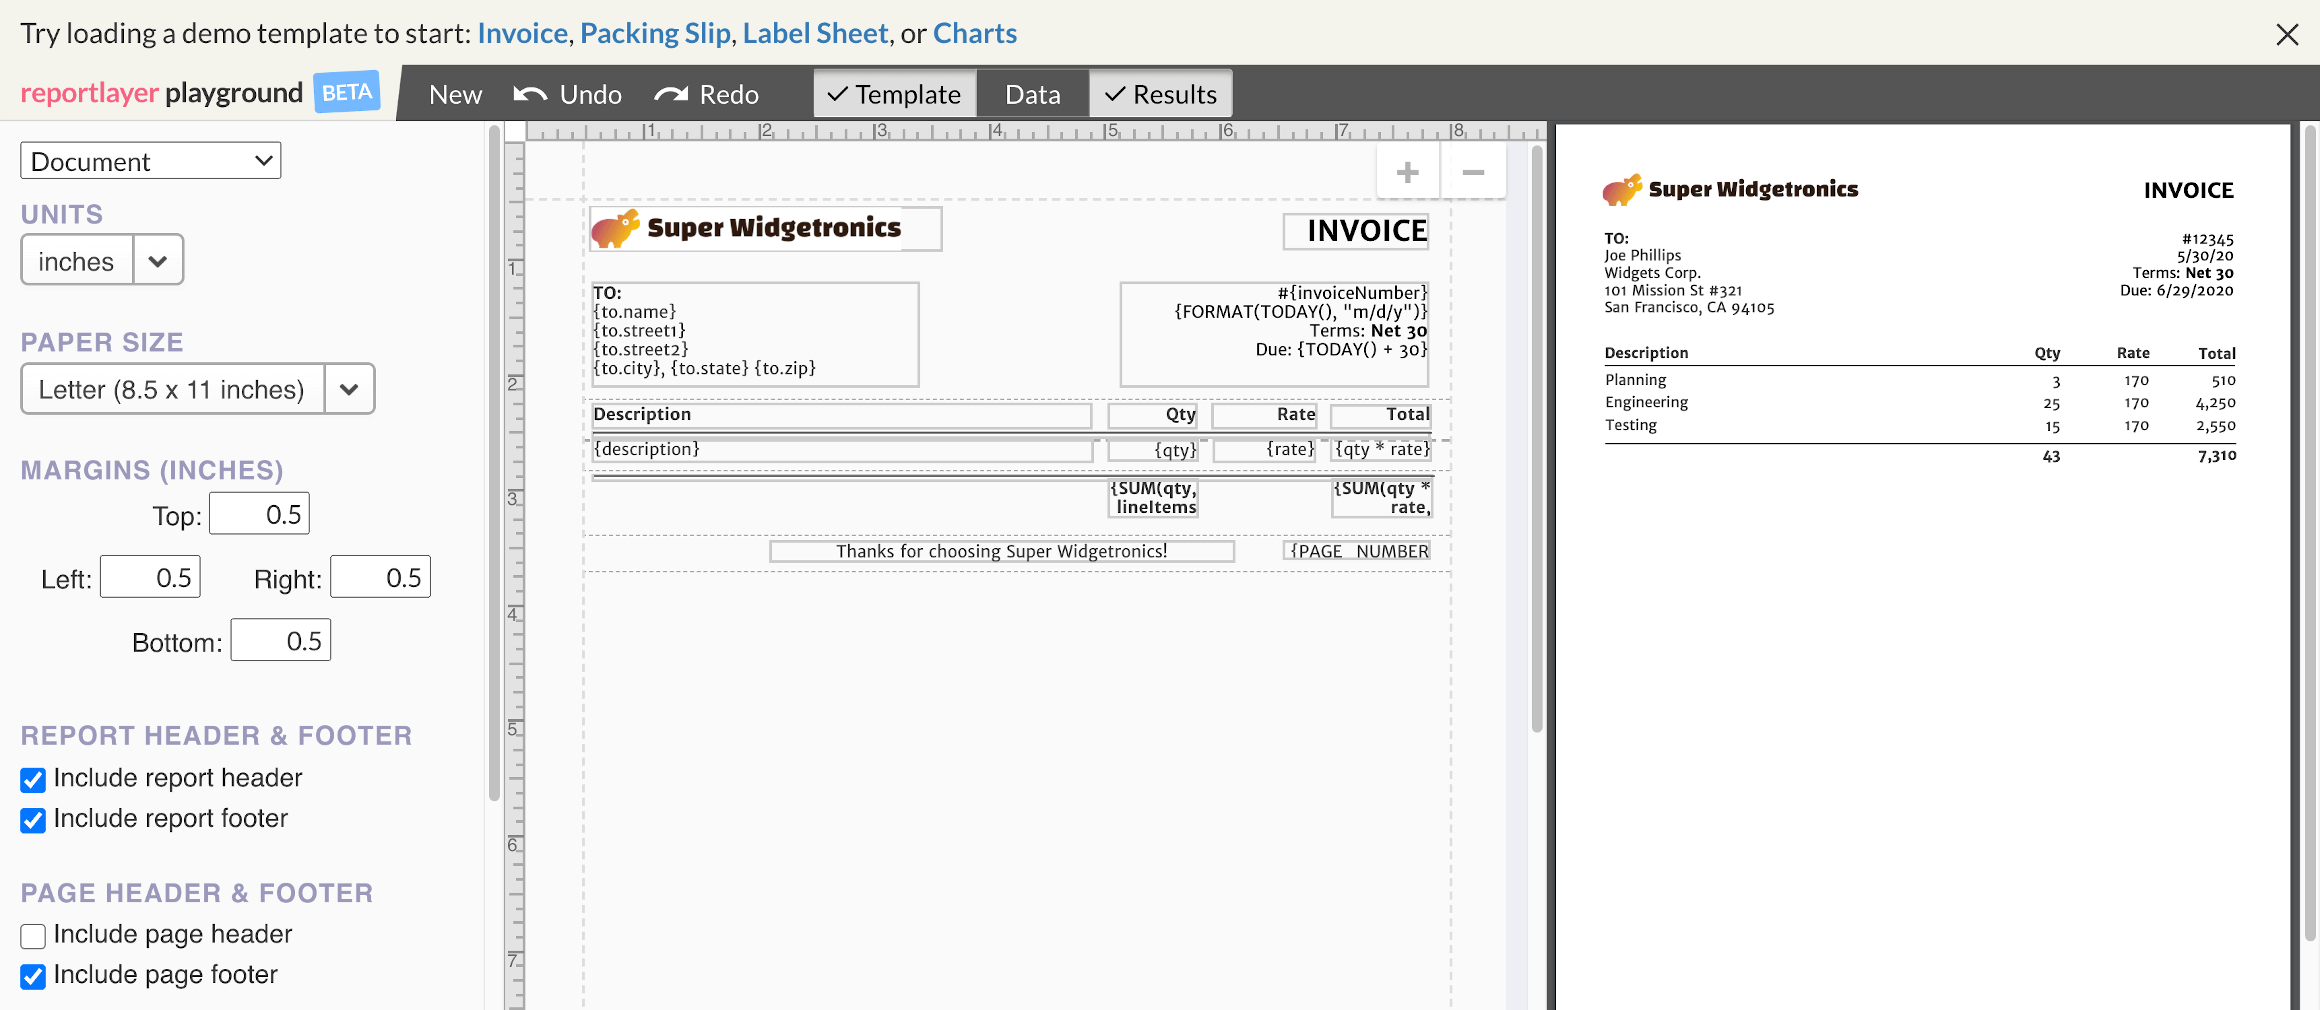Click New in the toolbar
The image size is (2320, 1010).
pos(455,94)
